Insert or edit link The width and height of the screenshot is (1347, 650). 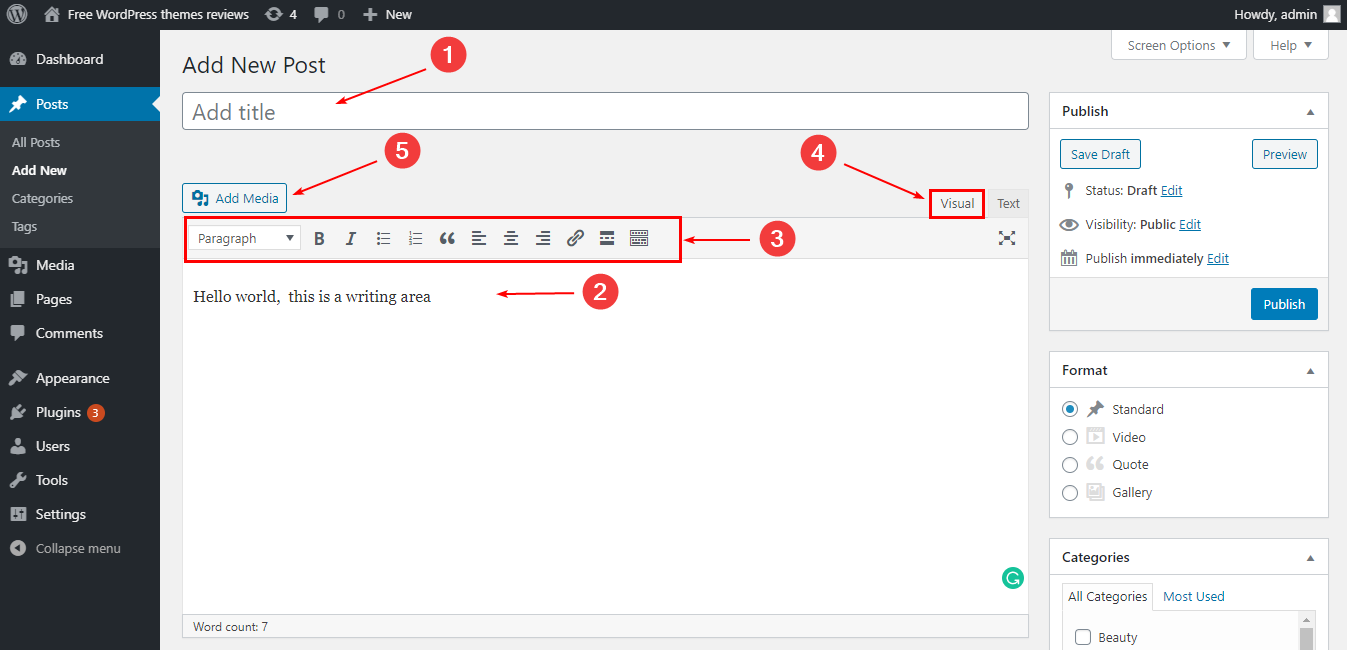pos(575,238)
